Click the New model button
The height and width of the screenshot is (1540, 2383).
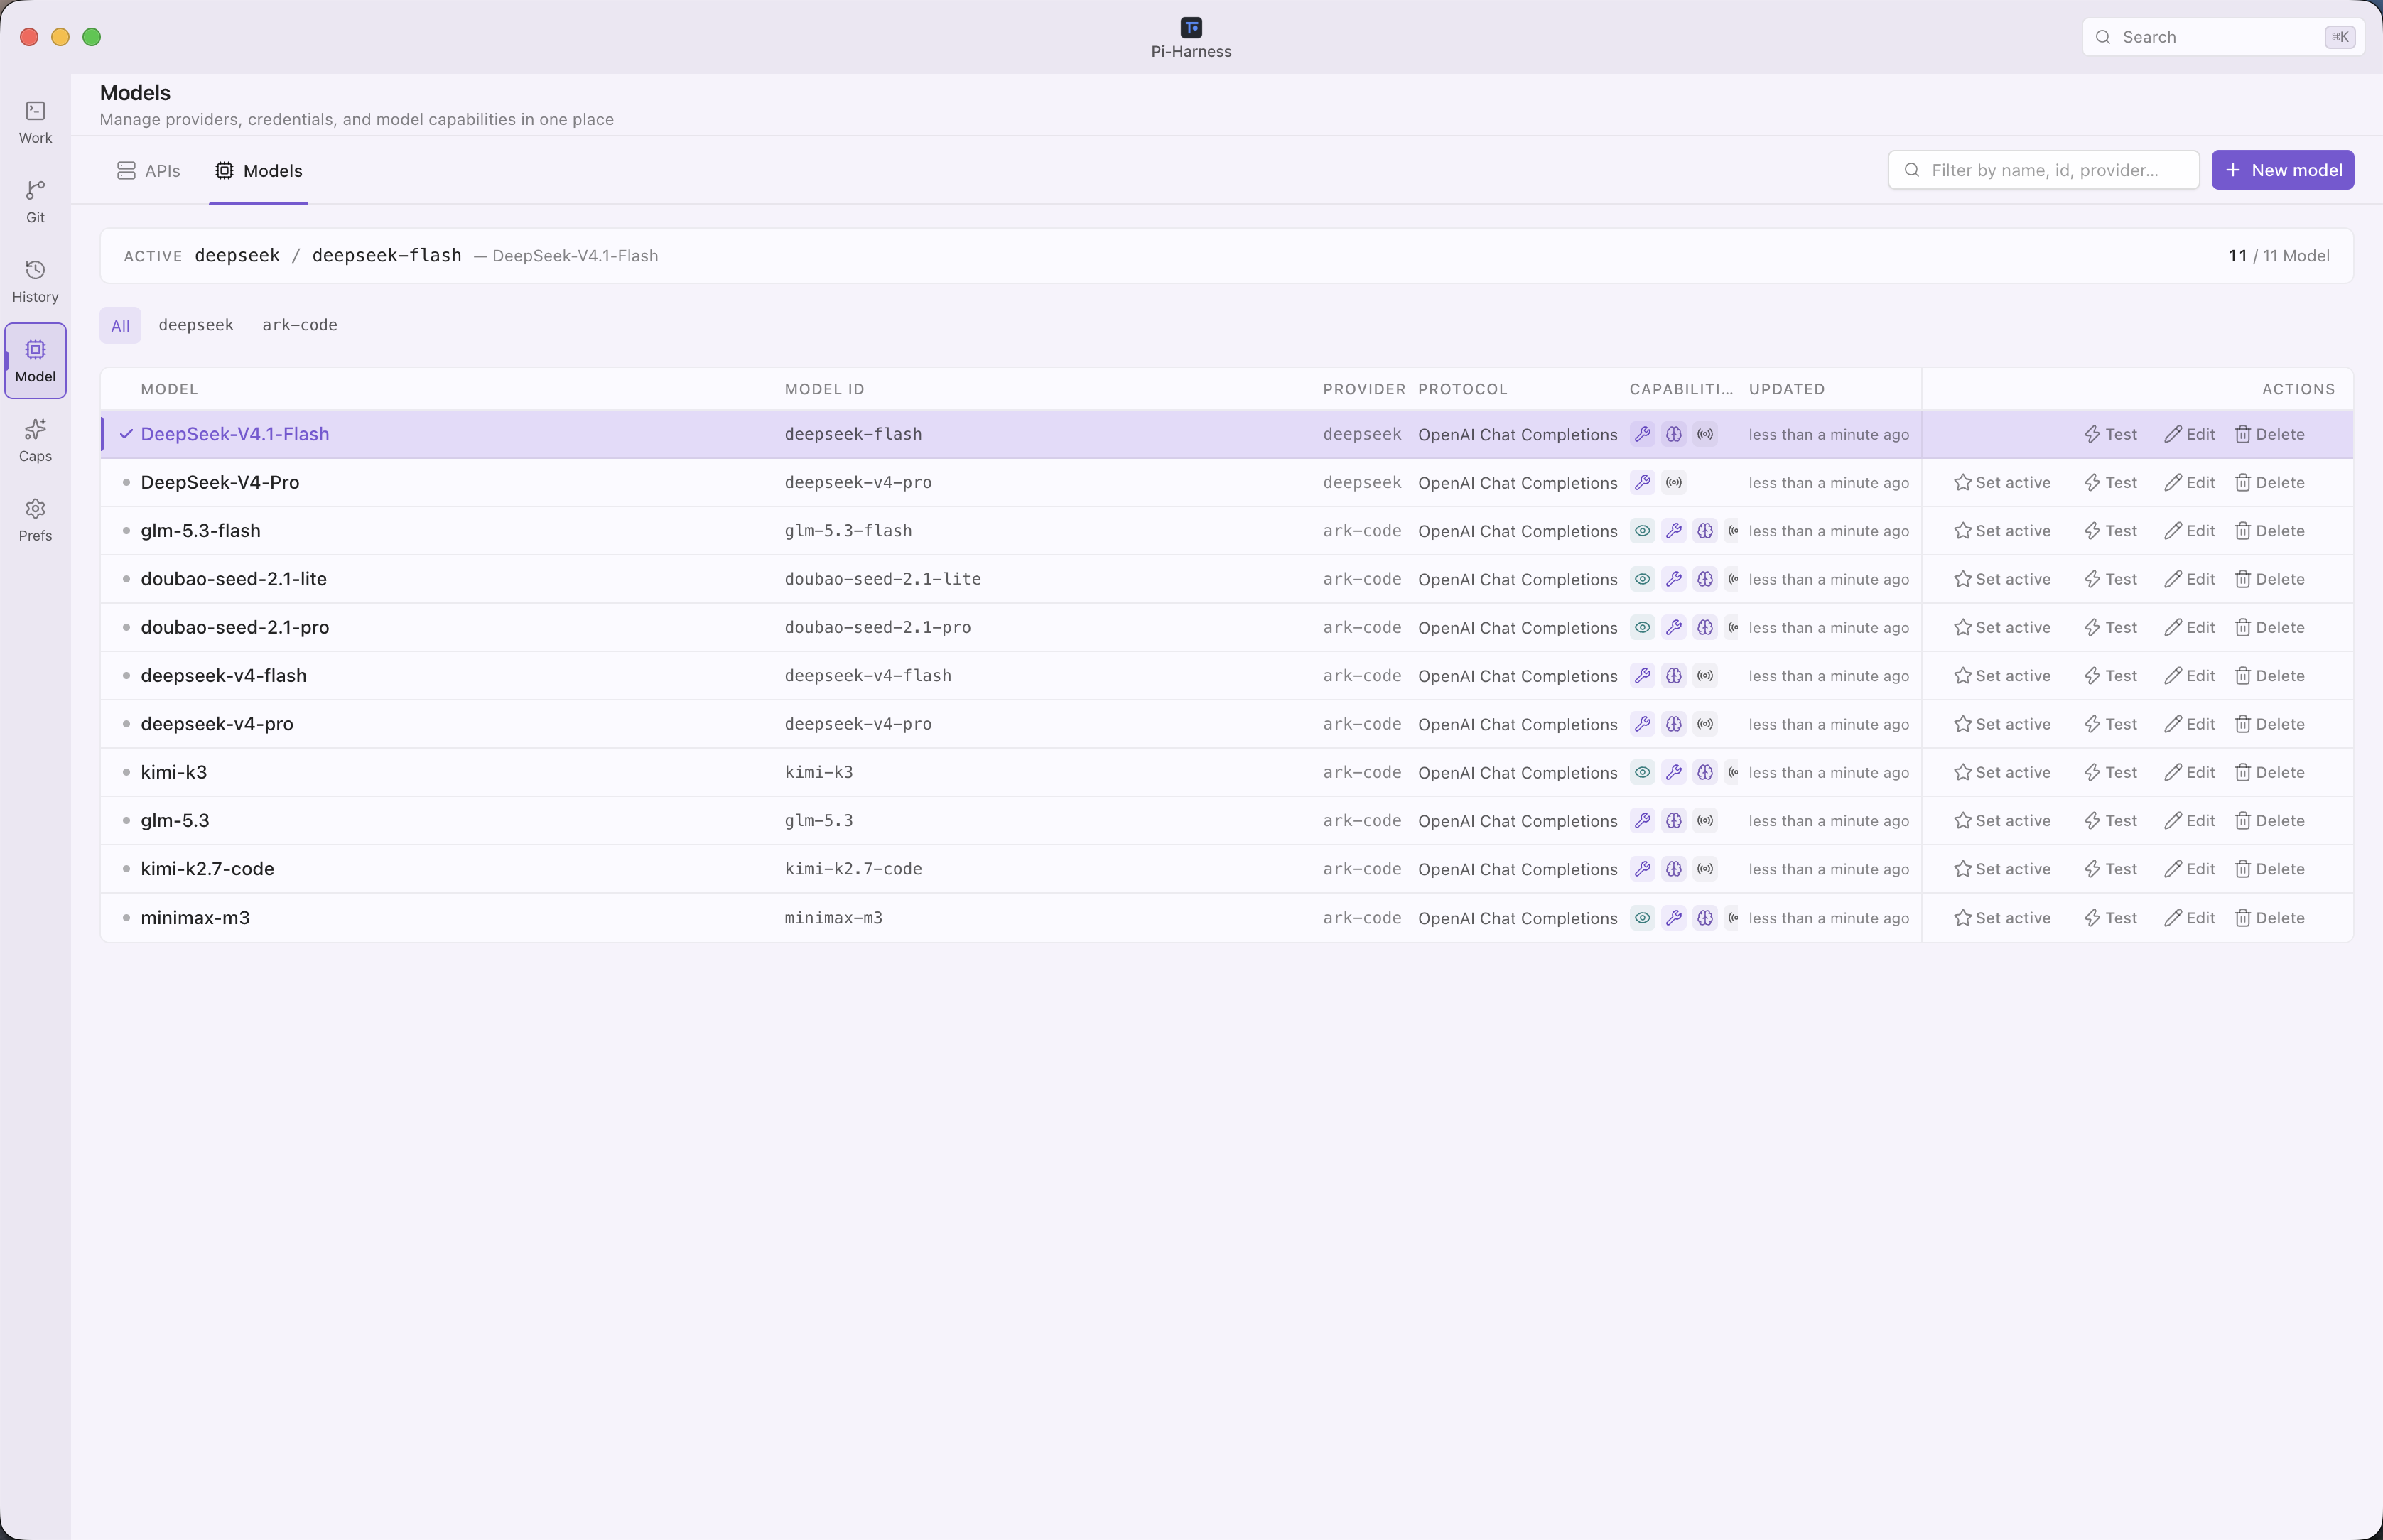(2282, 170)
